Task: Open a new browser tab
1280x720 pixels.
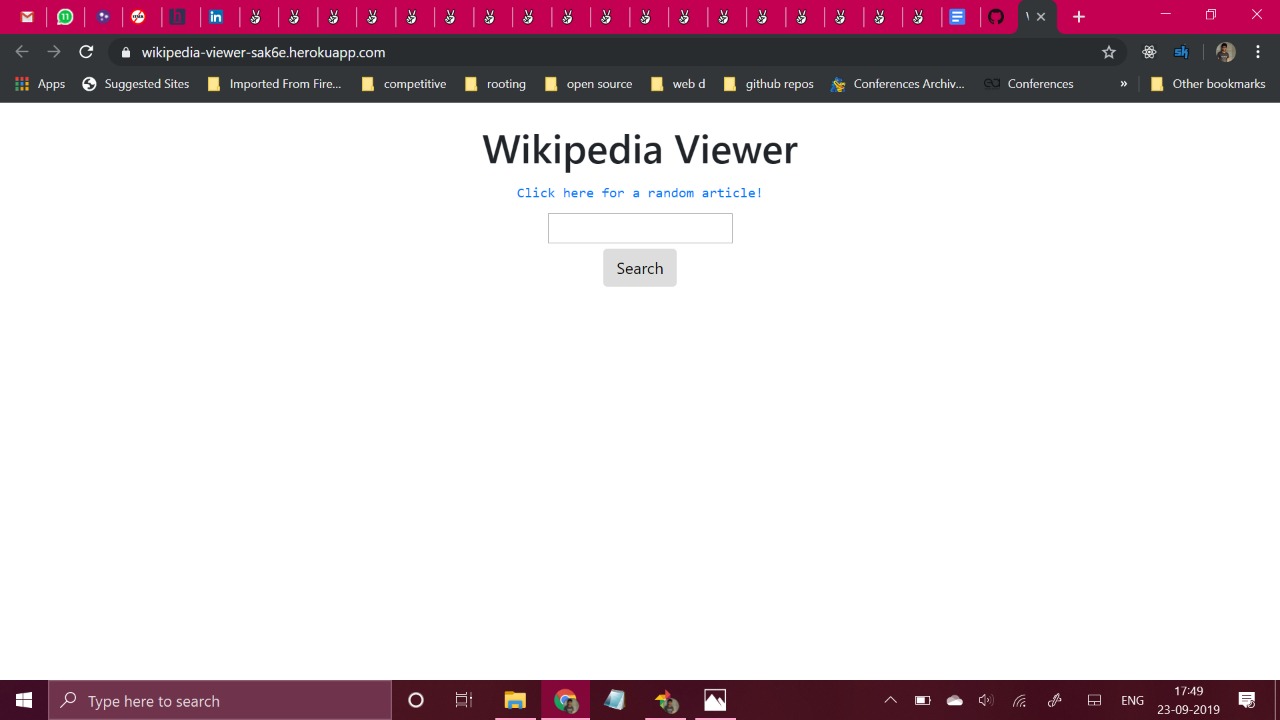Action: click(x=1079, y=17)
